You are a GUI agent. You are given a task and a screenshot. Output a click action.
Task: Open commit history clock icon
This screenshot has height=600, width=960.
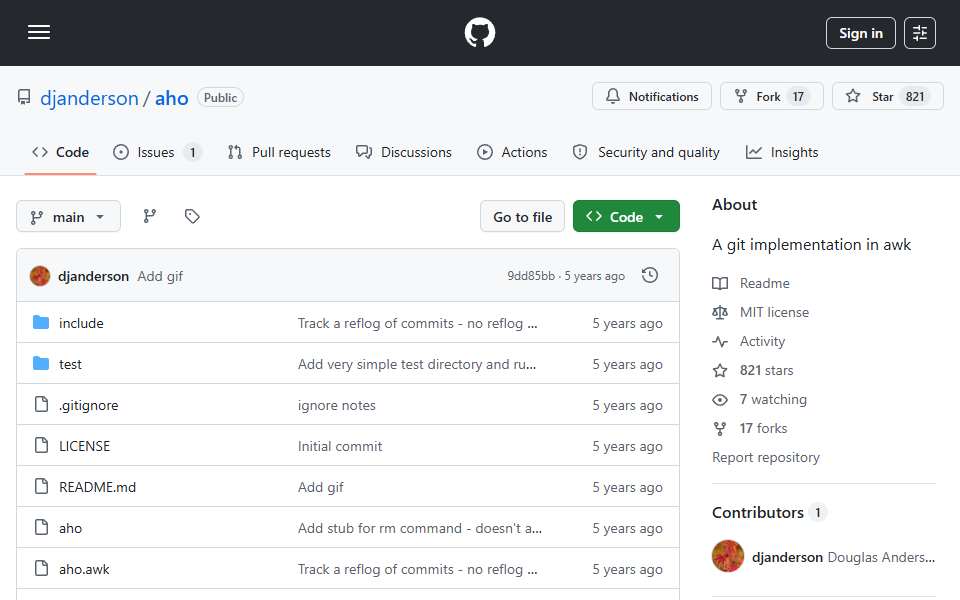click(650, 276)
